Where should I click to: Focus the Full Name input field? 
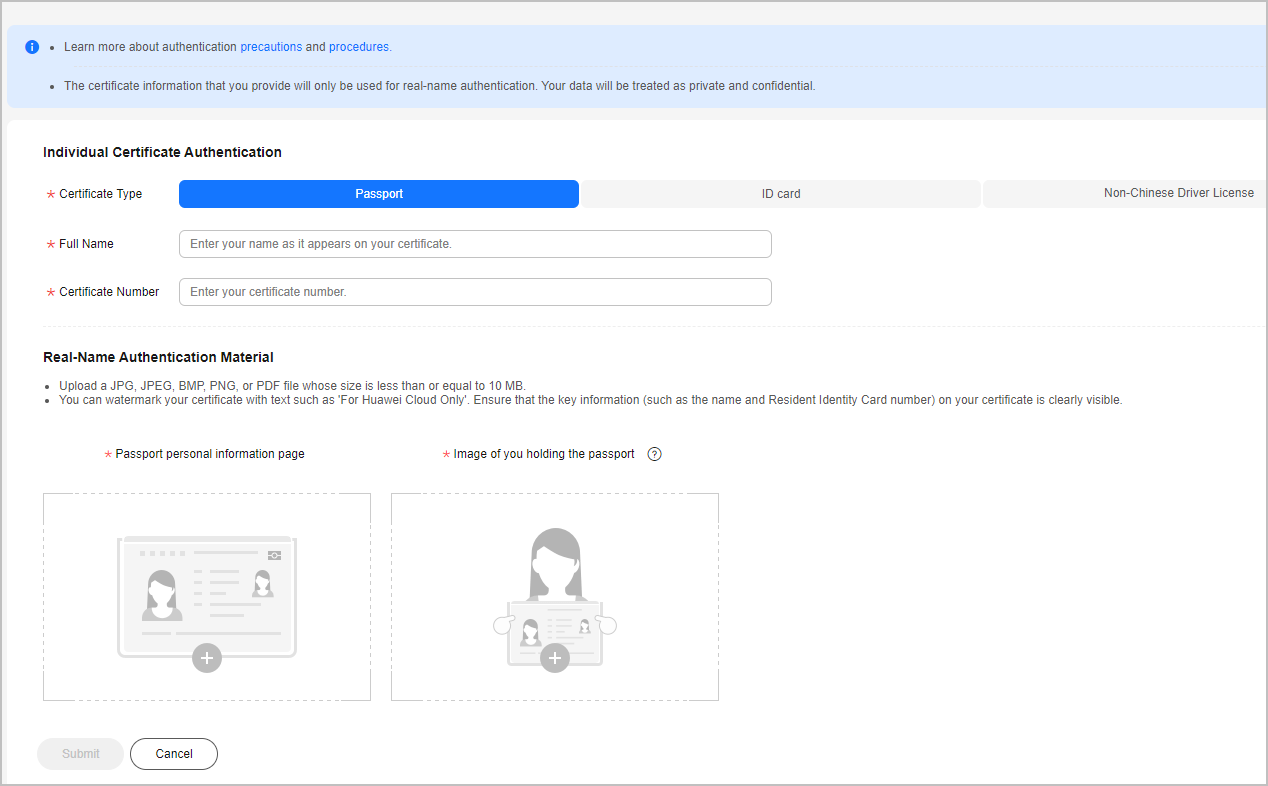point(475,244)
